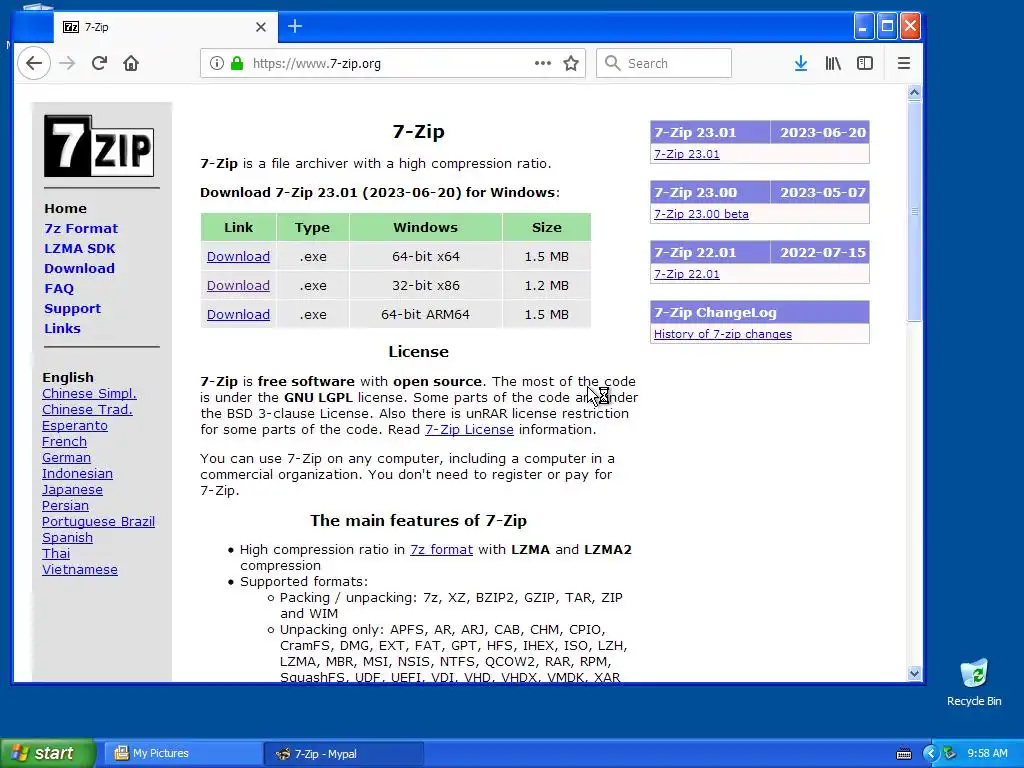Open the downloads arrow panel

[x=801, y=63]
